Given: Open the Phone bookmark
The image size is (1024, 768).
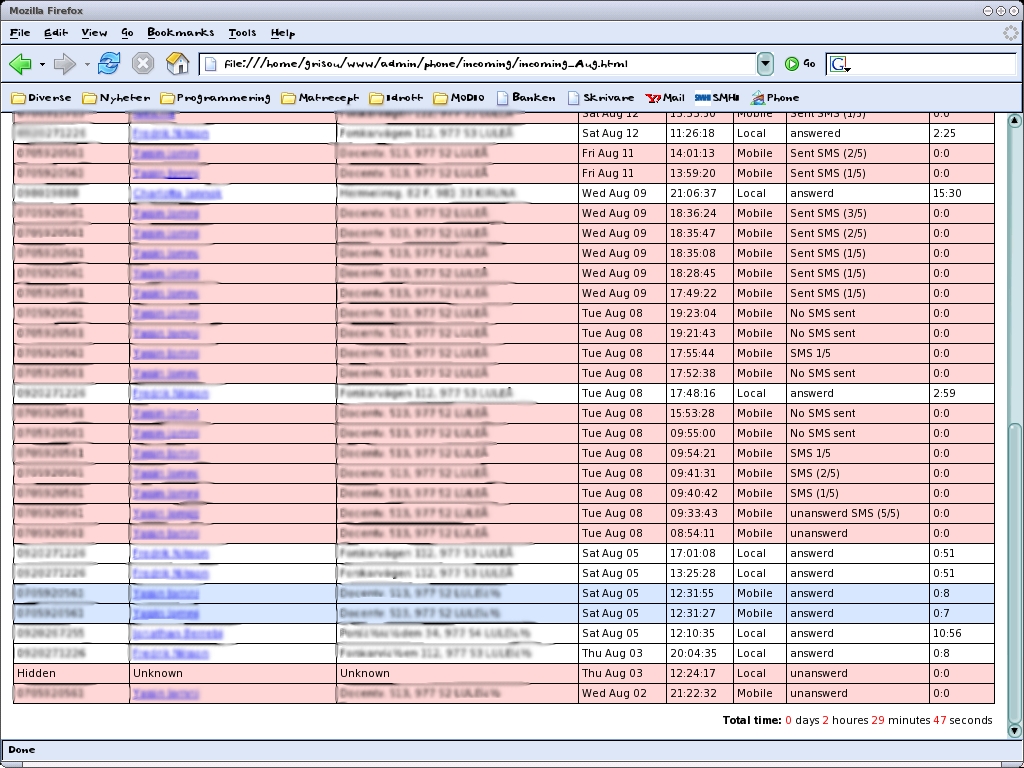Looking at the screenshot, I should pos(775,98).
